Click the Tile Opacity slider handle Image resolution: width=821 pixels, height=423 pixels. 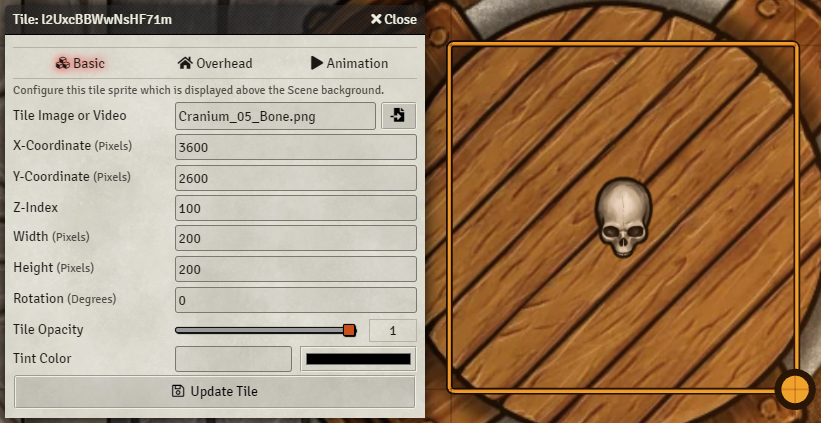350,330
